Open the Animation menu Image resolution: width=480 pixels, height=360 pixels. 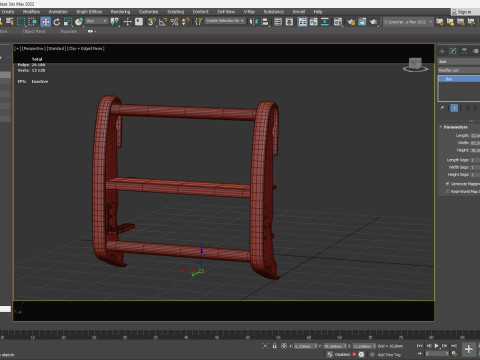point(58,12)
